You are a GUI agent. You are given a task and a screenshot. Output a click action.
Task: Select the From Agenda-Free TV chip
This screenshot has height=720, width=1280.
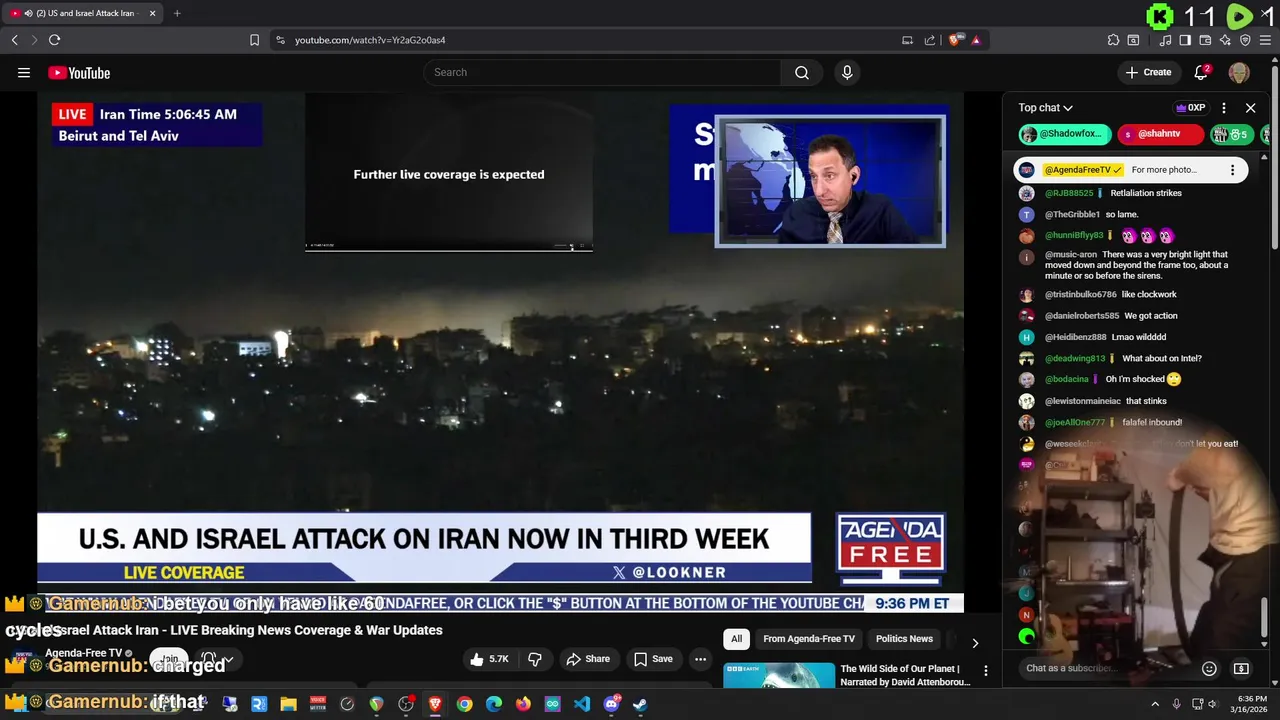click(809, 639)
